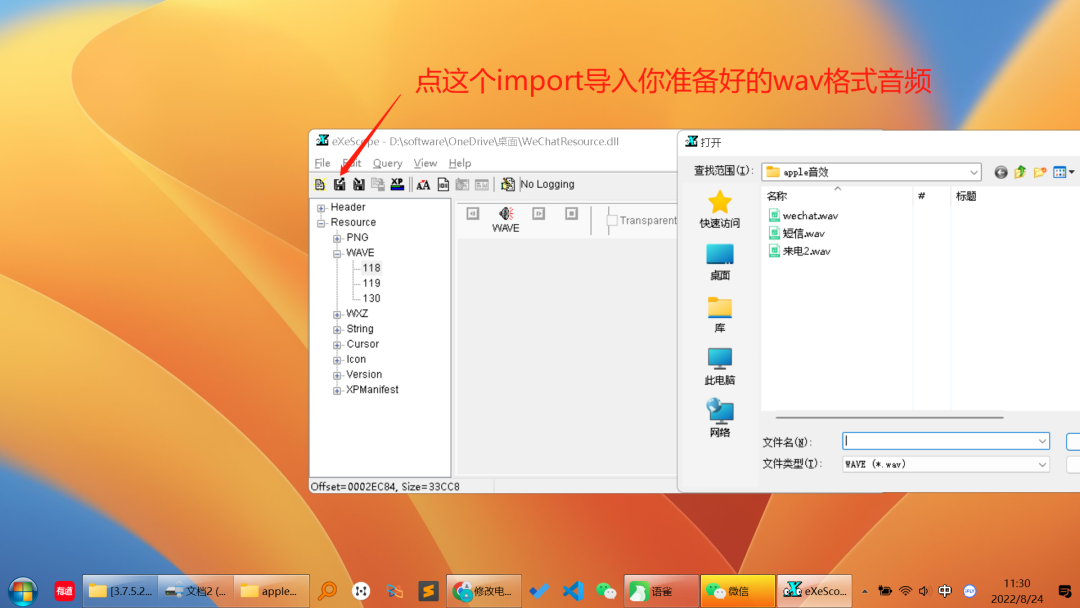The height and width of the screenshot is (608, 1080).
Task: Open the 查找范围 folder dropdown
Action: tap(973, 172)
